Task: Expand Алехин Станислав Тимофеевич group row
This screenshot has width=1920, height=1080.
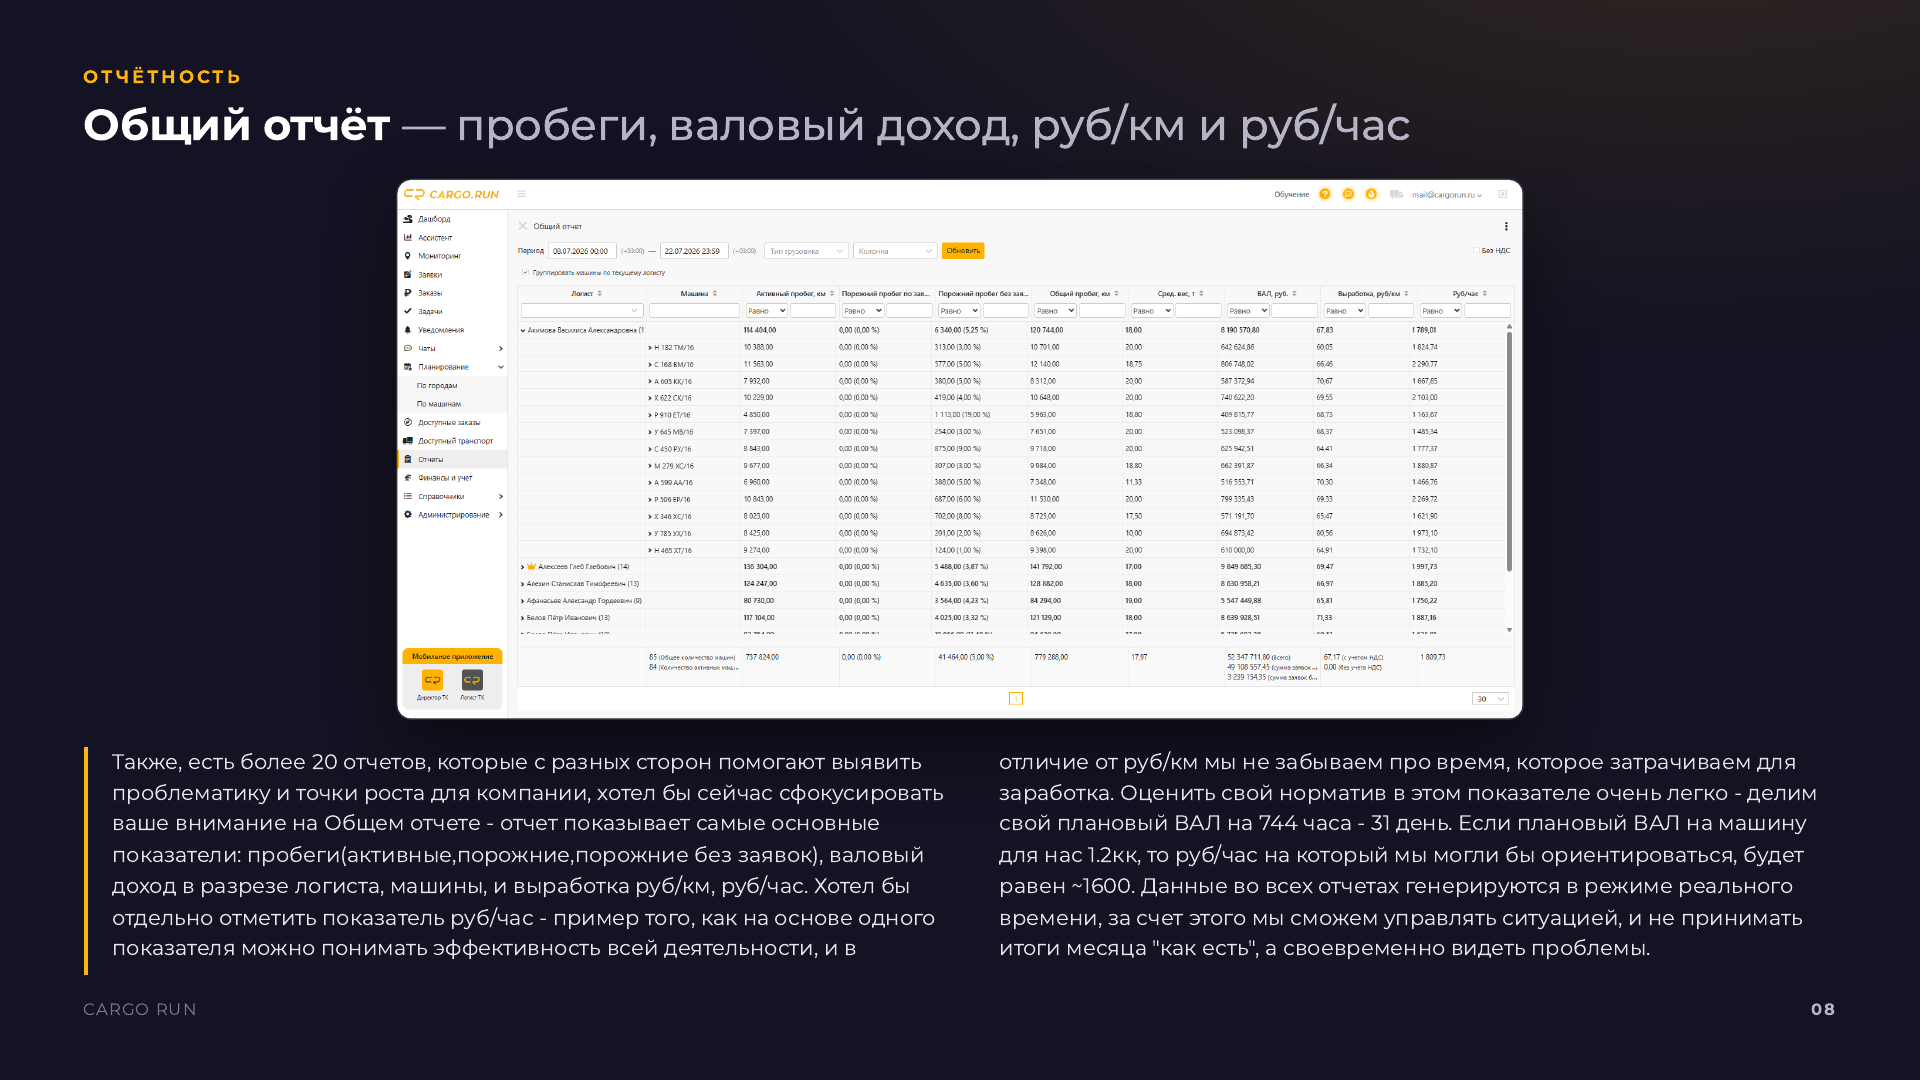Action: (522, 584)
